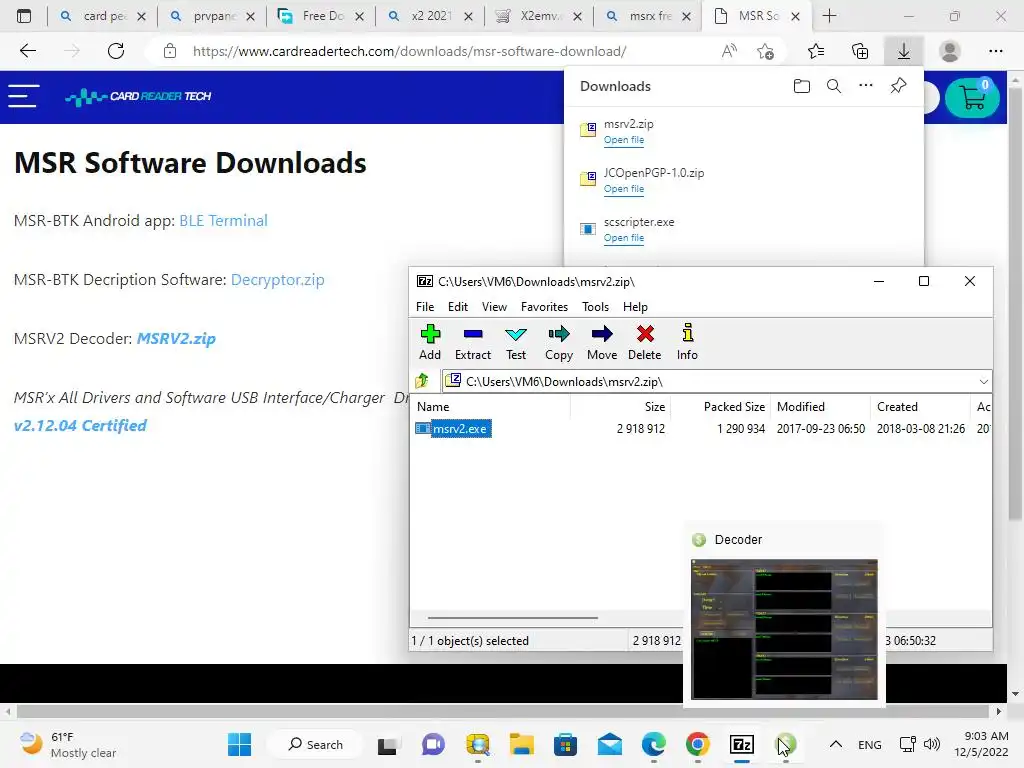The image size is (1024, 768).
Task: Click the browser Downloads toolbar button
Action: pyautogui.click(x=904, y=51)
